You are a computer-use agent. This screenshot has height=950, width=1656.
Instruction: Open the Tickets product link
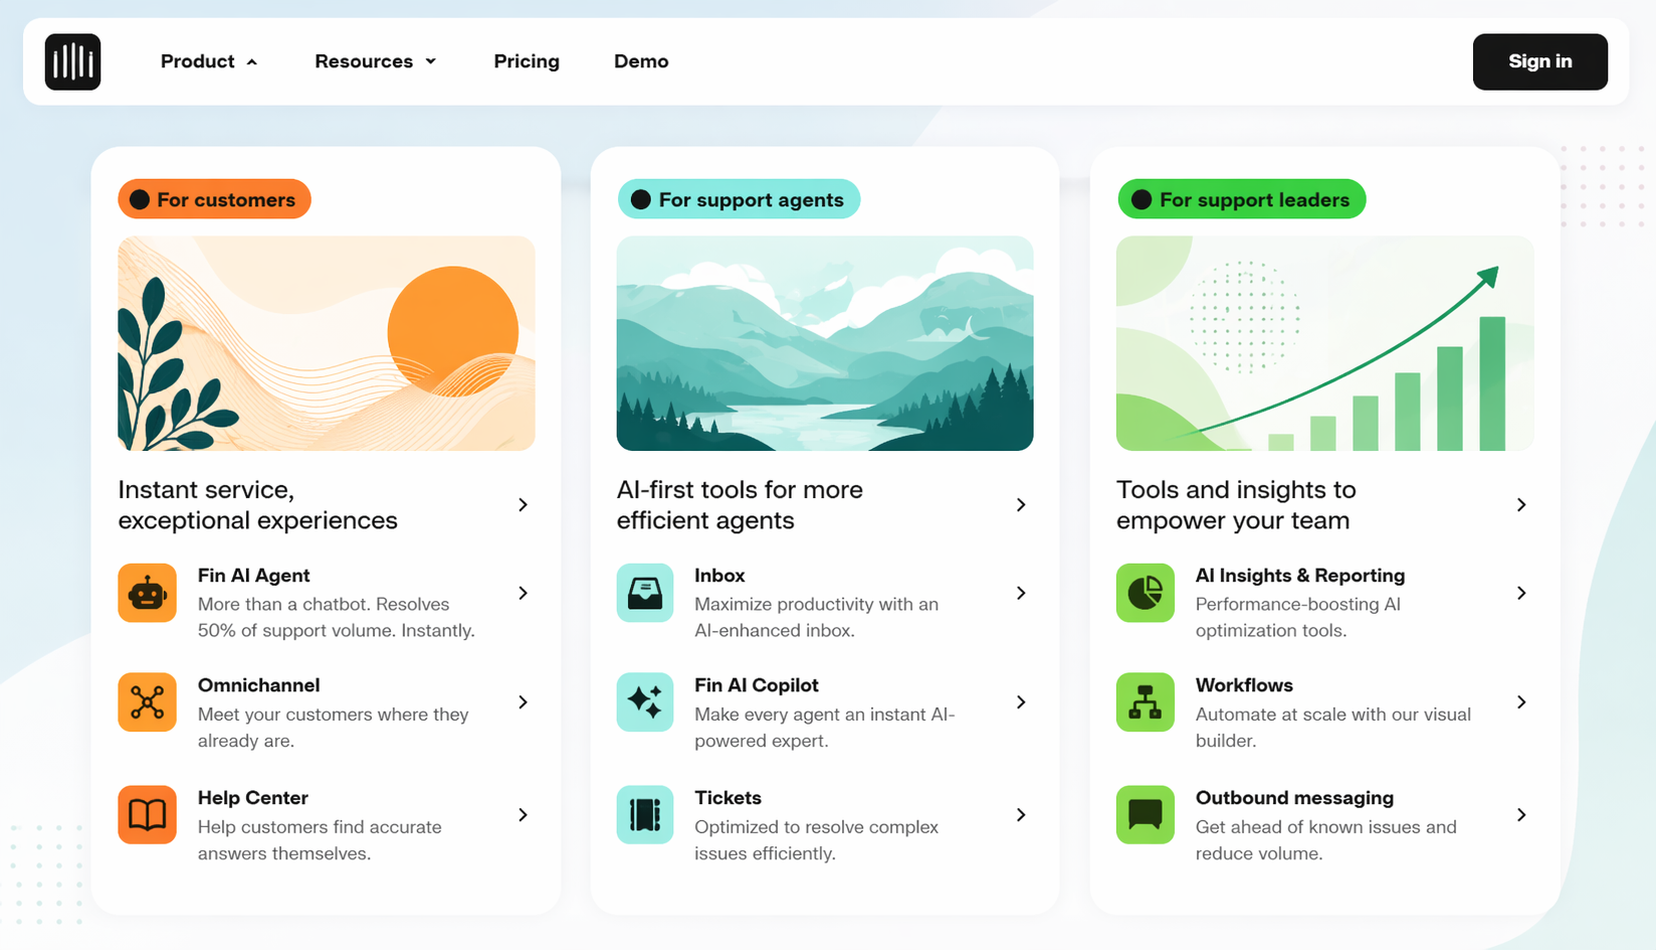coord(728,798)
